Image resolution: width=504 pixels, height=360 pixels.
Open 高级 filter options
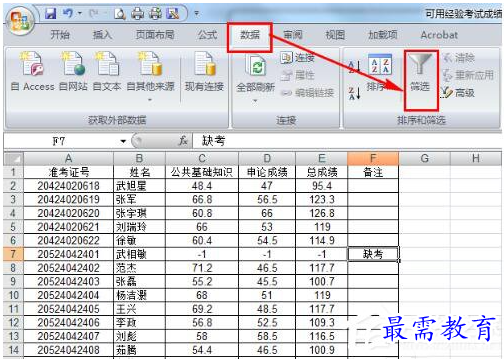pos(458,93)
